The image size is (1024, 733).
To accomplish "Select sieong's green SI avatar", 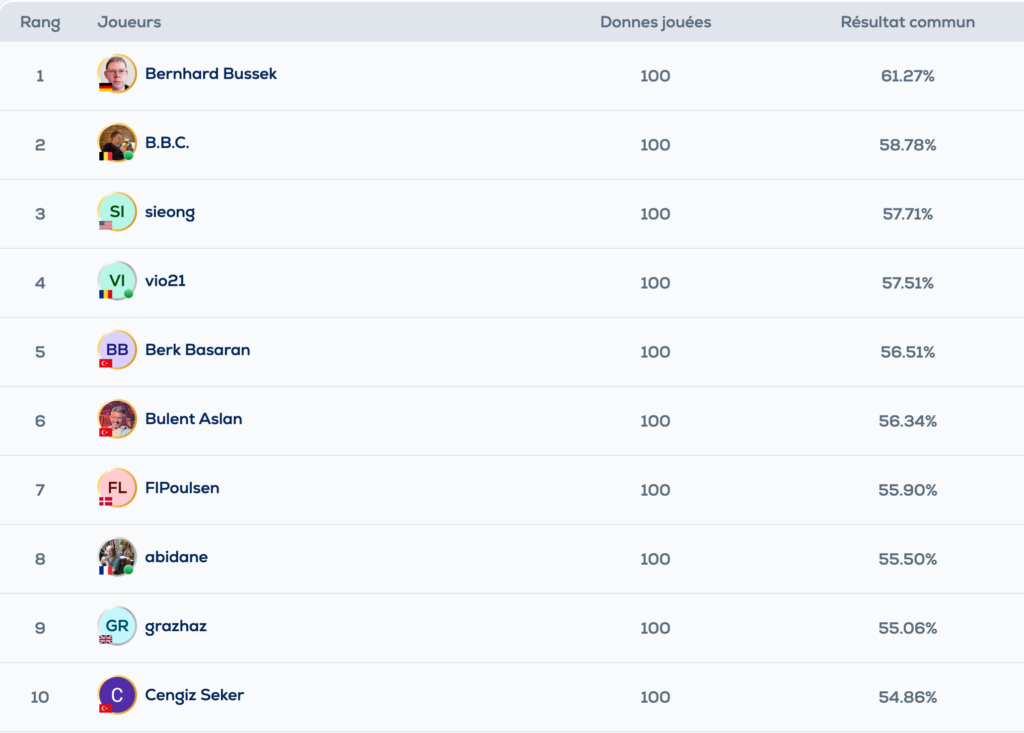I will click(x=117, y=212).
